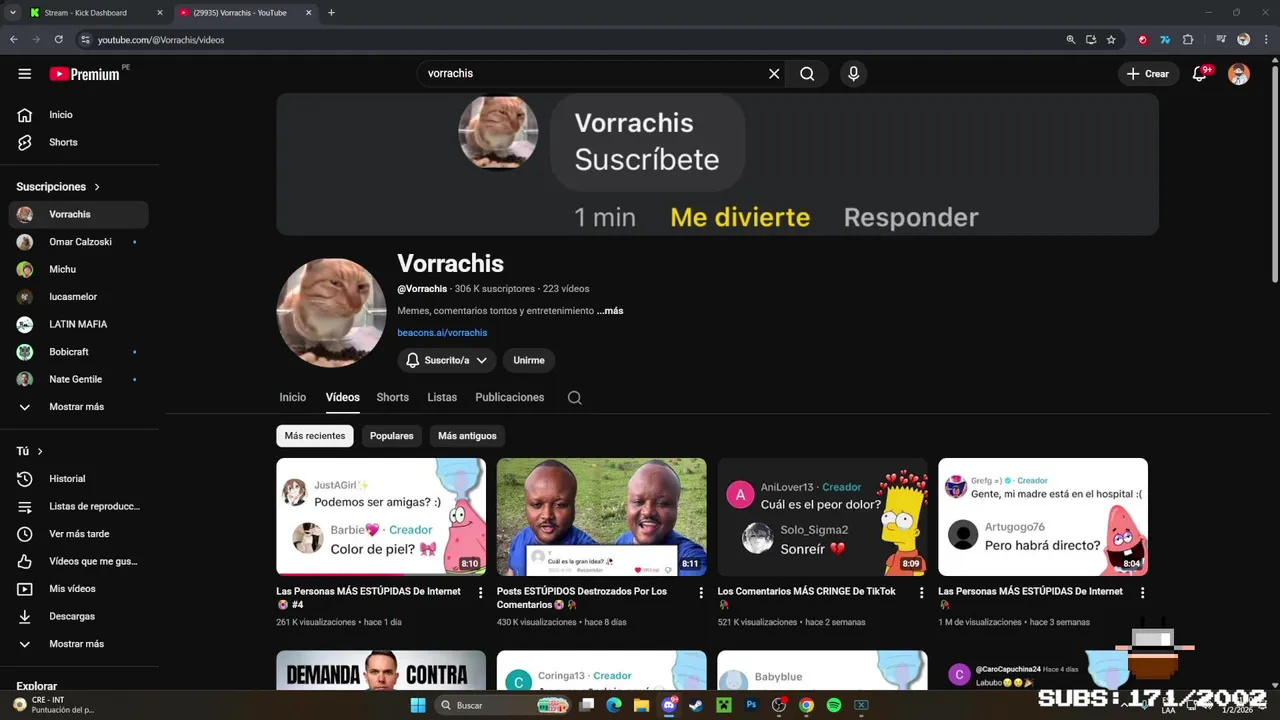Clear the search box with the X
This screenshot has width=1280, height=720.
(x=774, y=74)
